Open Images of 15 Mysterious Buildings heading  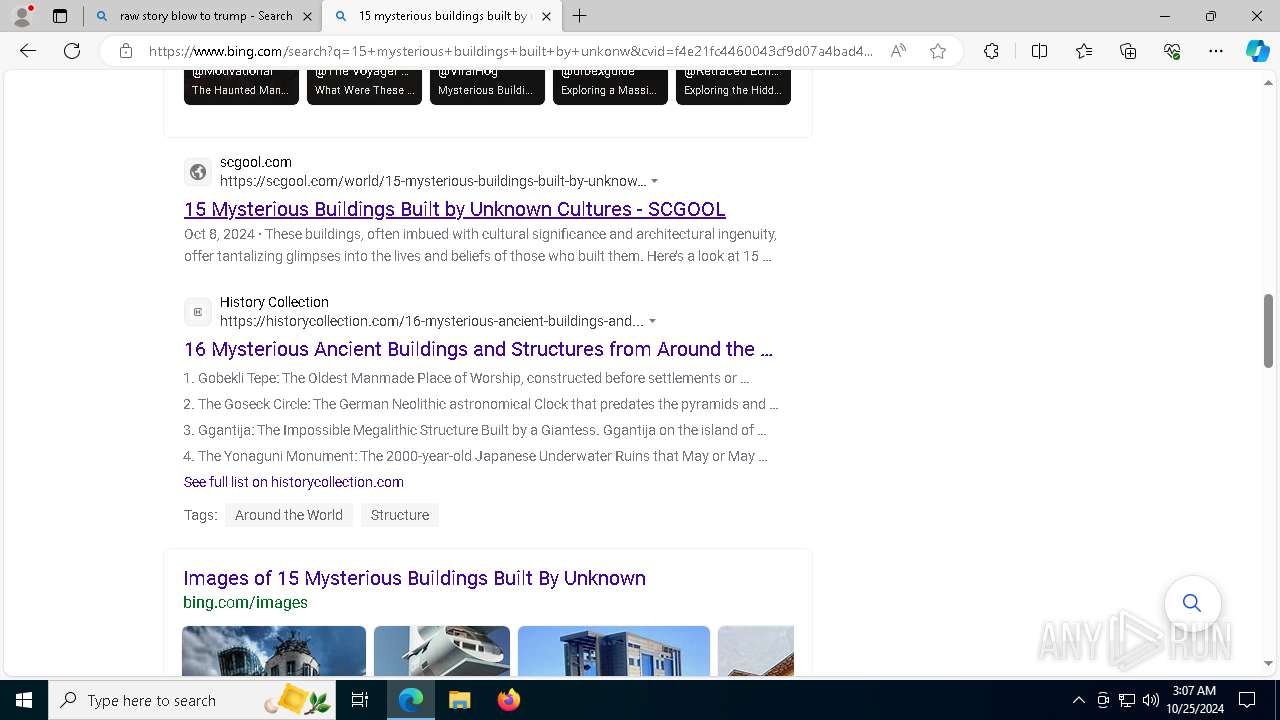(414, 578)
